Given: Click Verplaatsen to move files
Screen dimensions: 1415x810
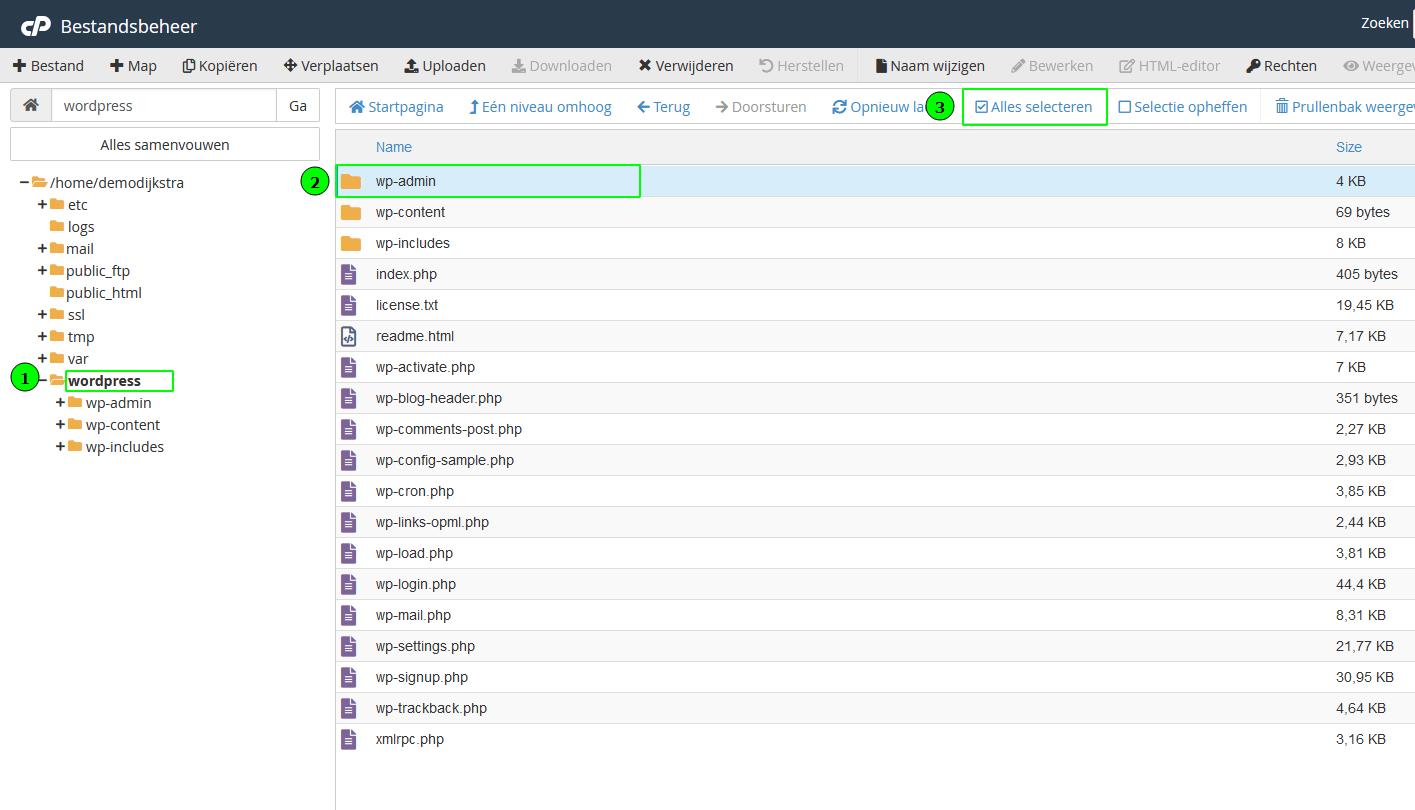Looking at the screenshot, I should pos(331,66).
